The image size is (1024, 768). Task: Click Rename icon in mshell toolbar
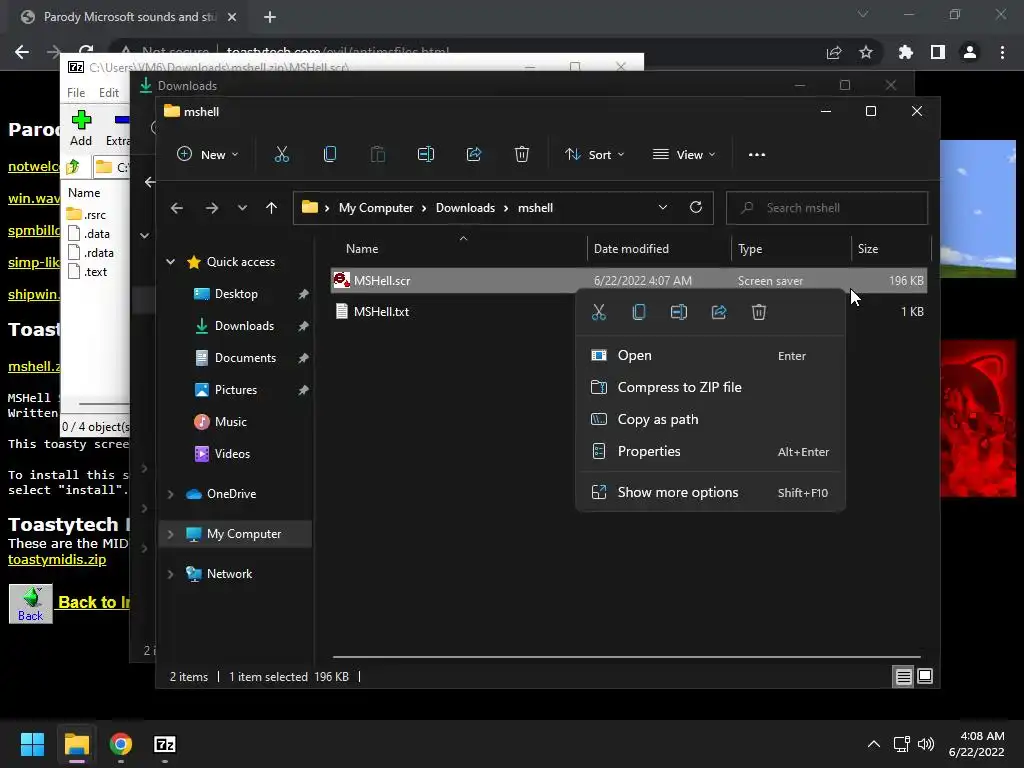[426, 155]
